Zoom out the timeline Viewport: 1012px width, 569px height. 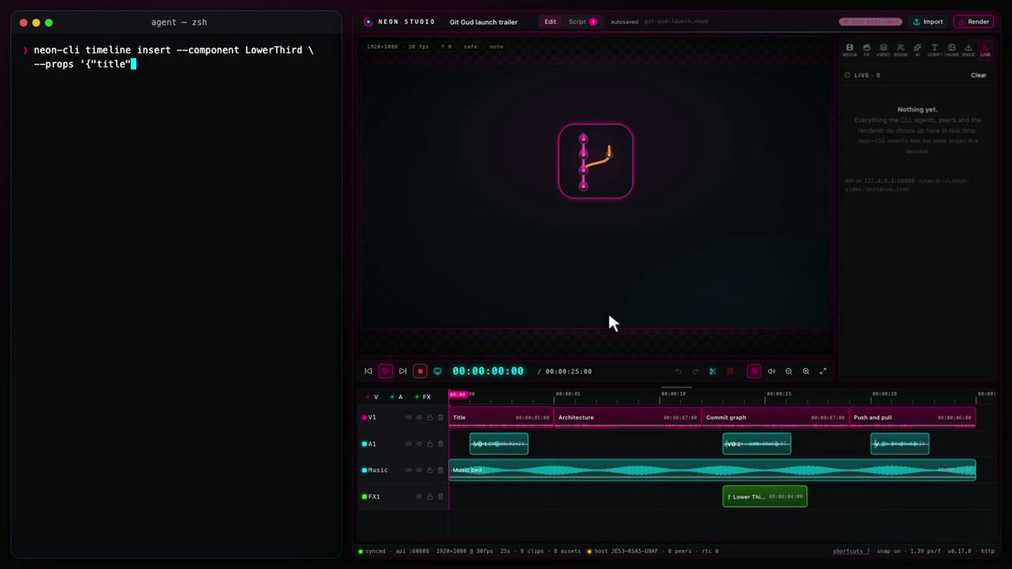click(x=789, y=372)
